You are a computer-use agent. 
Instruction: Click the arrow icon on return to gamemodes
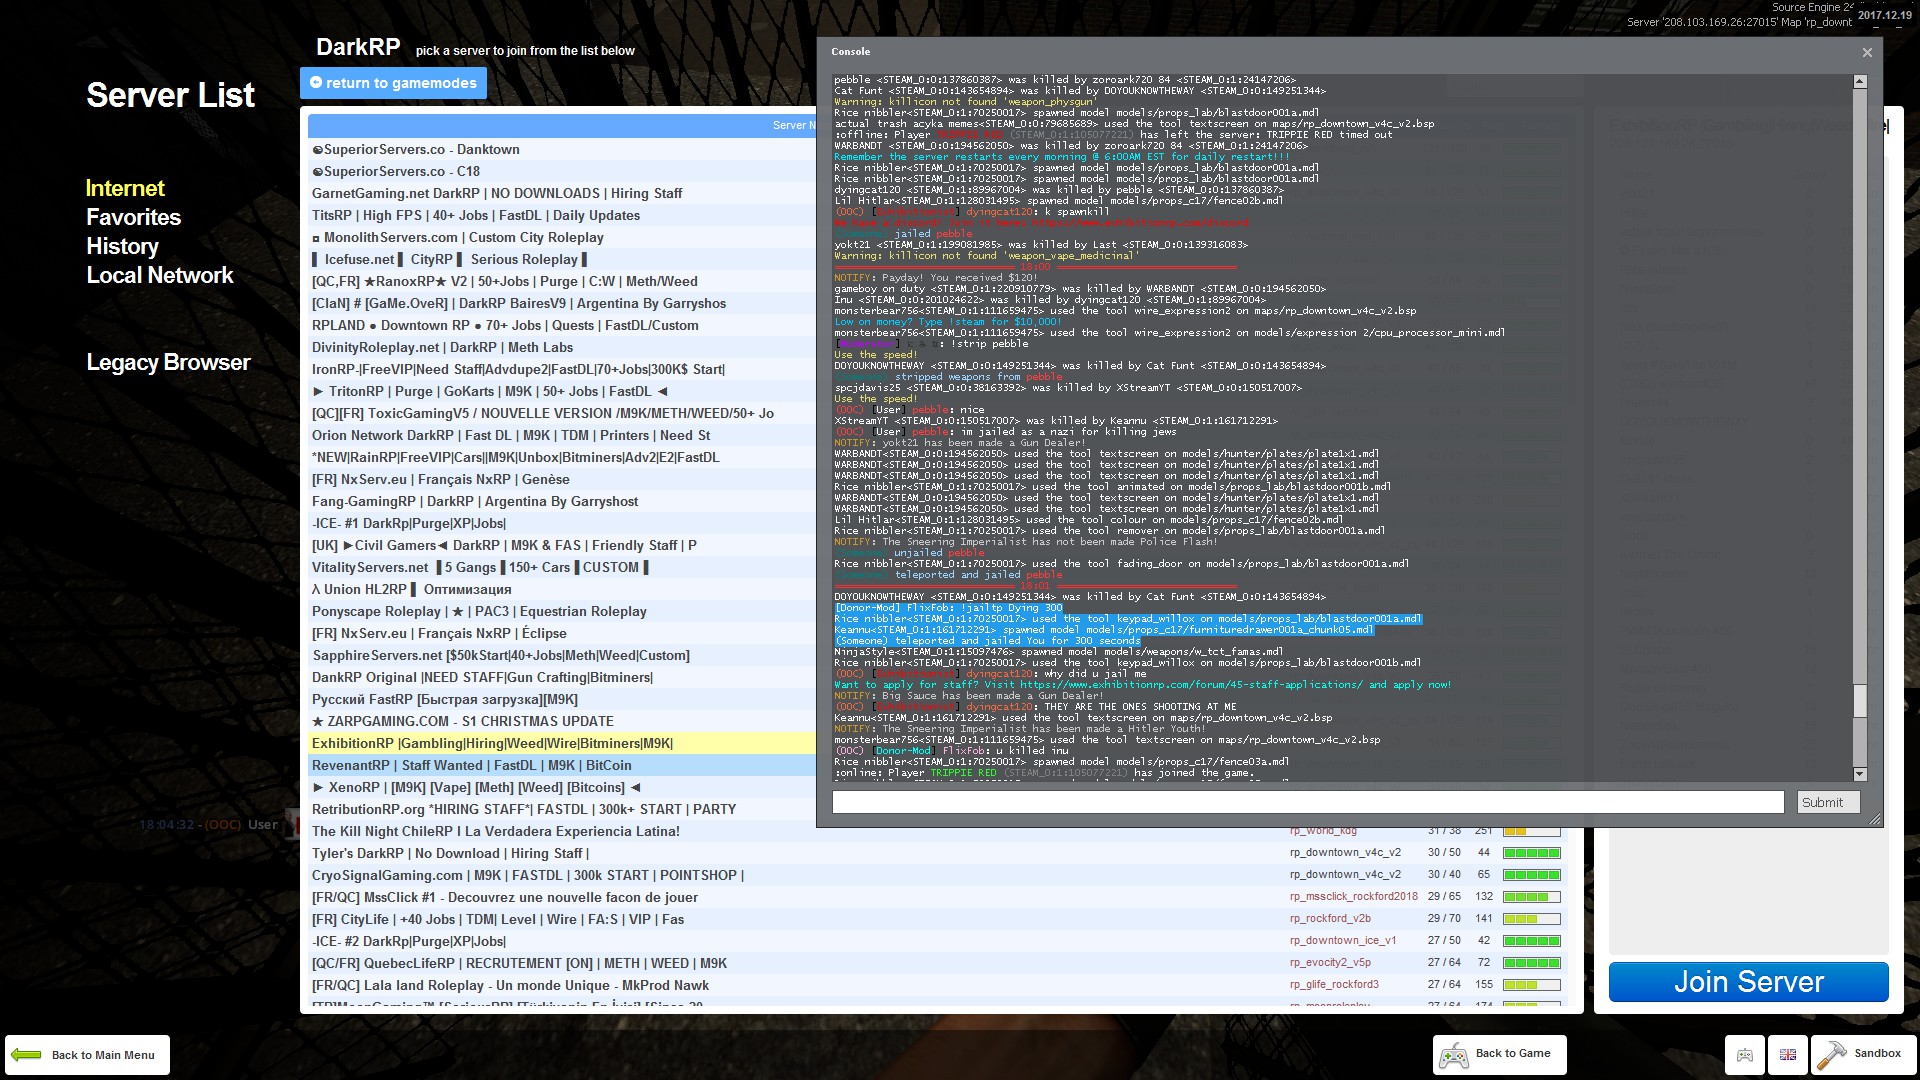pyautogui.click(x=316, y=83)
